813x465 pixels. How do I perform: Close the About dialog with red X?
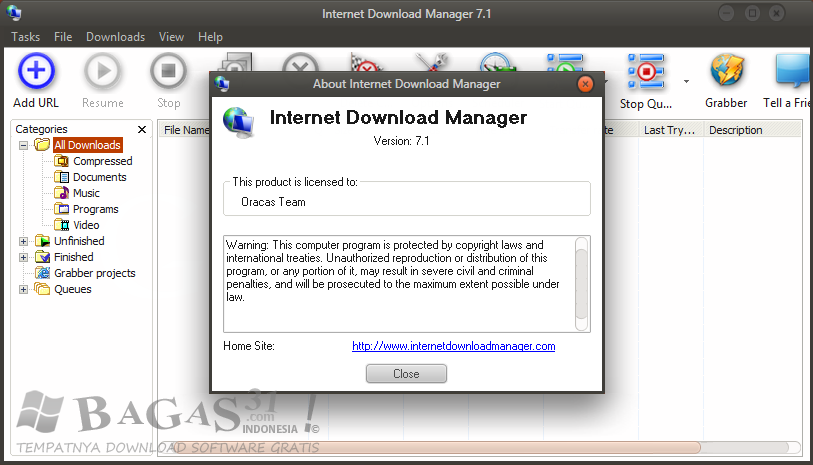click(585, 84)
